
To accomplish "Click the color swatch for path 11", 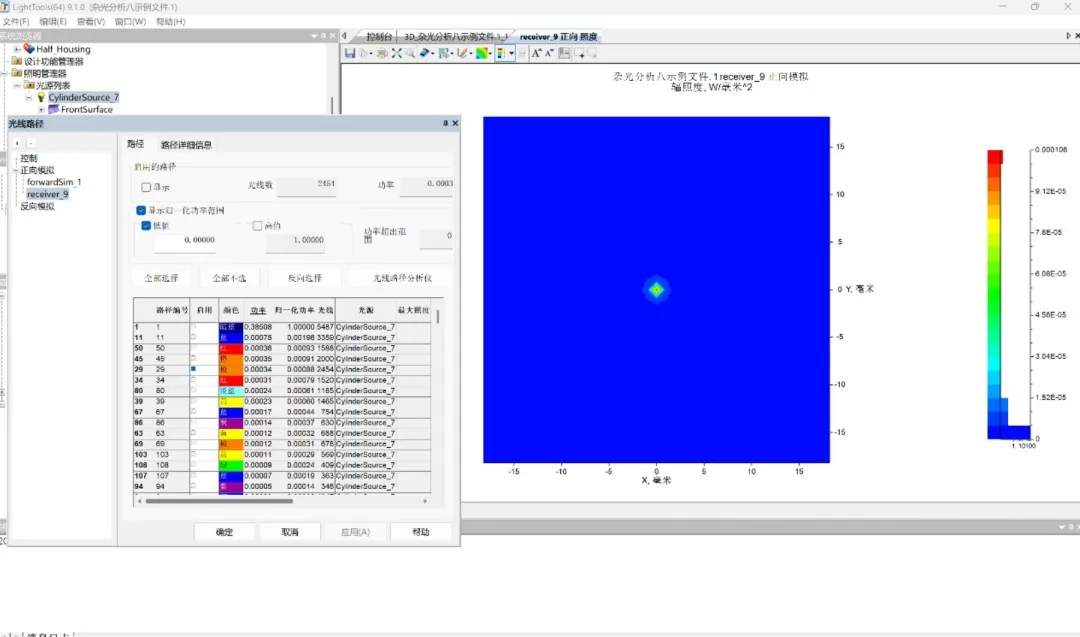I will point(230,338).
